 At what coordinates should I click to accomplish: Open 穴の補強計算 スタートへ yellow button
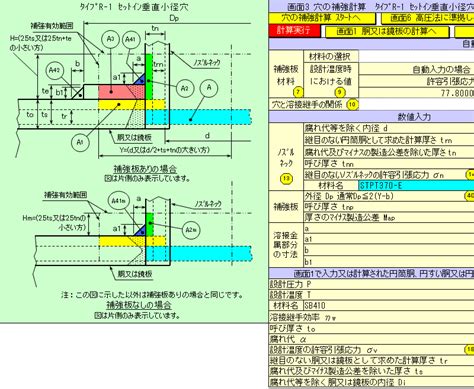point(322,17)
